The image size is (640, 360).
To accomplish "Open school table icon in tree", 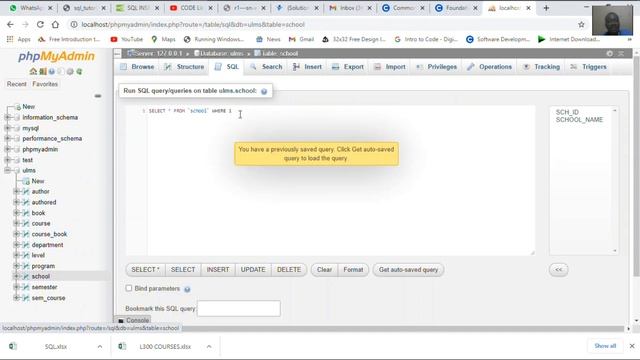I will (x=26, y=276).
